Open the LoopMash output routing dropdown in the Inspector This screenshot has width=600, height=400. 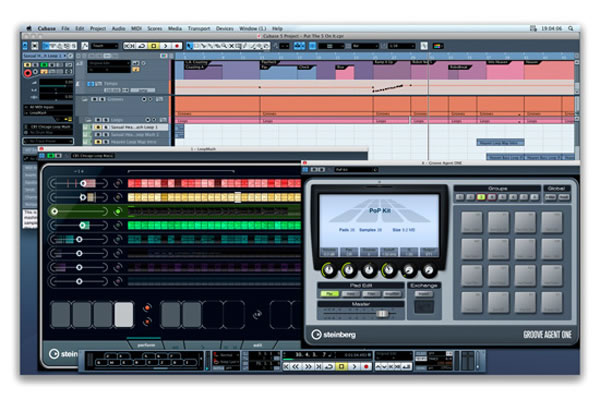tap(48, 113)
